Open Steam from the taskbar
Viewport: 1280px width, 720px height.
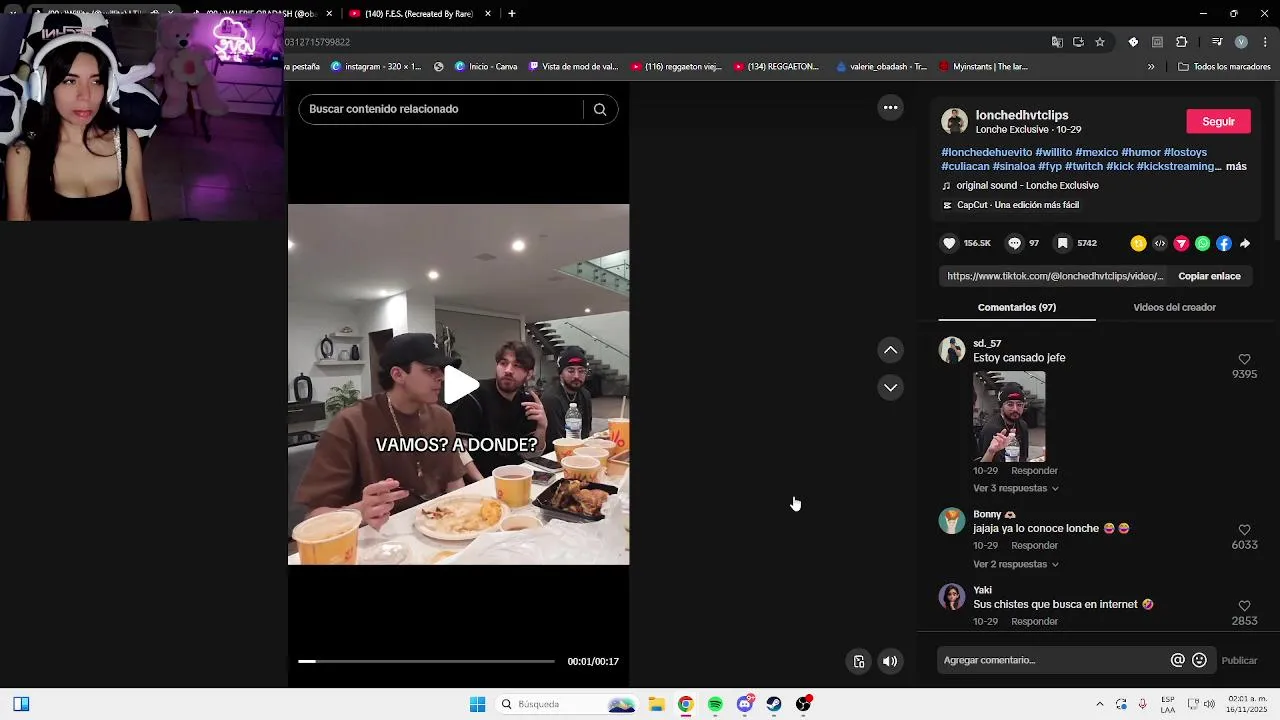774,704
